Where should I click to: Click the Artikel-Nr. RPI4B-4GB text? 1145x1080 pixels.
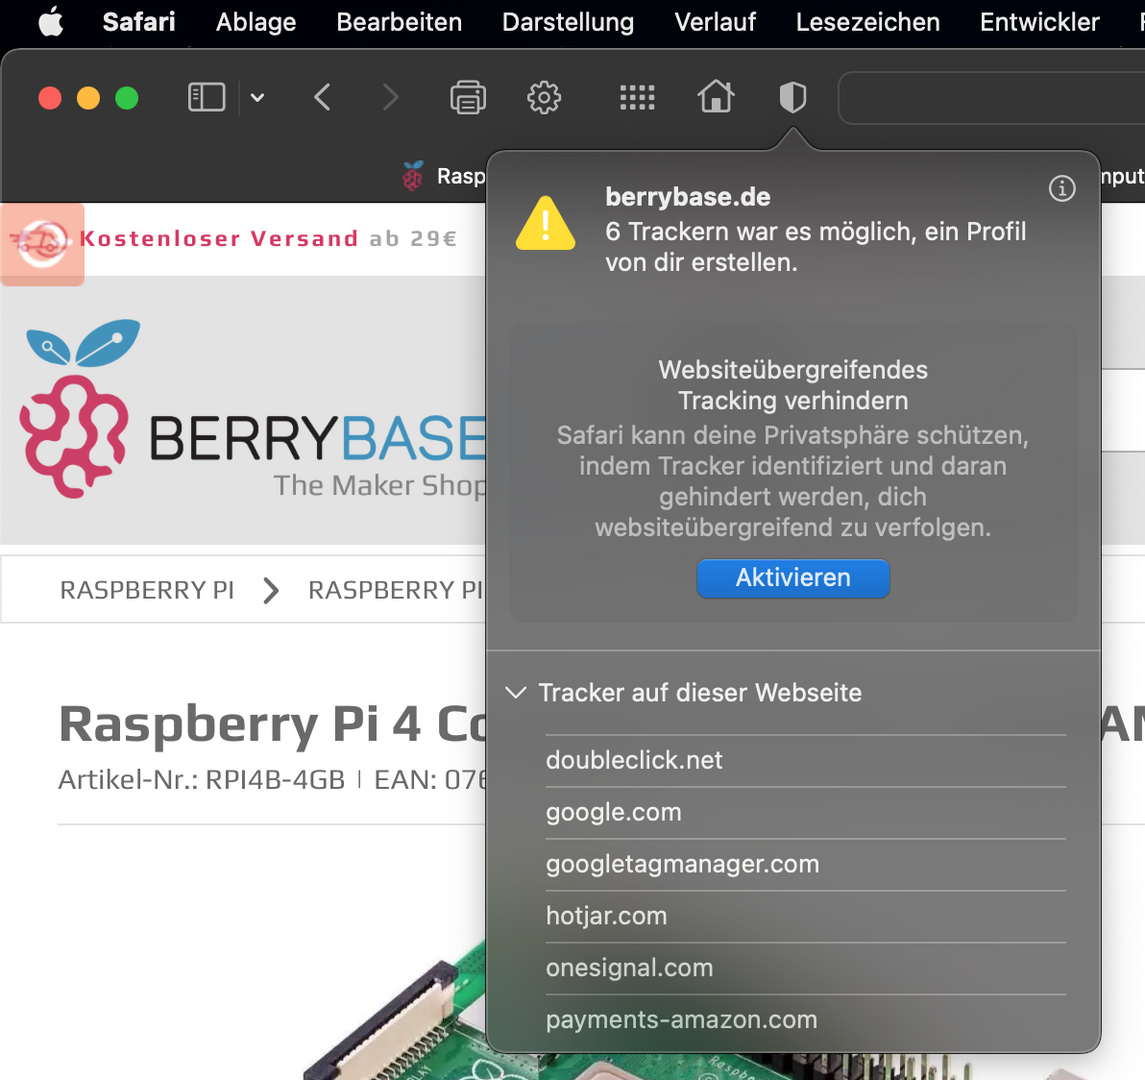[x=202, y=780]
